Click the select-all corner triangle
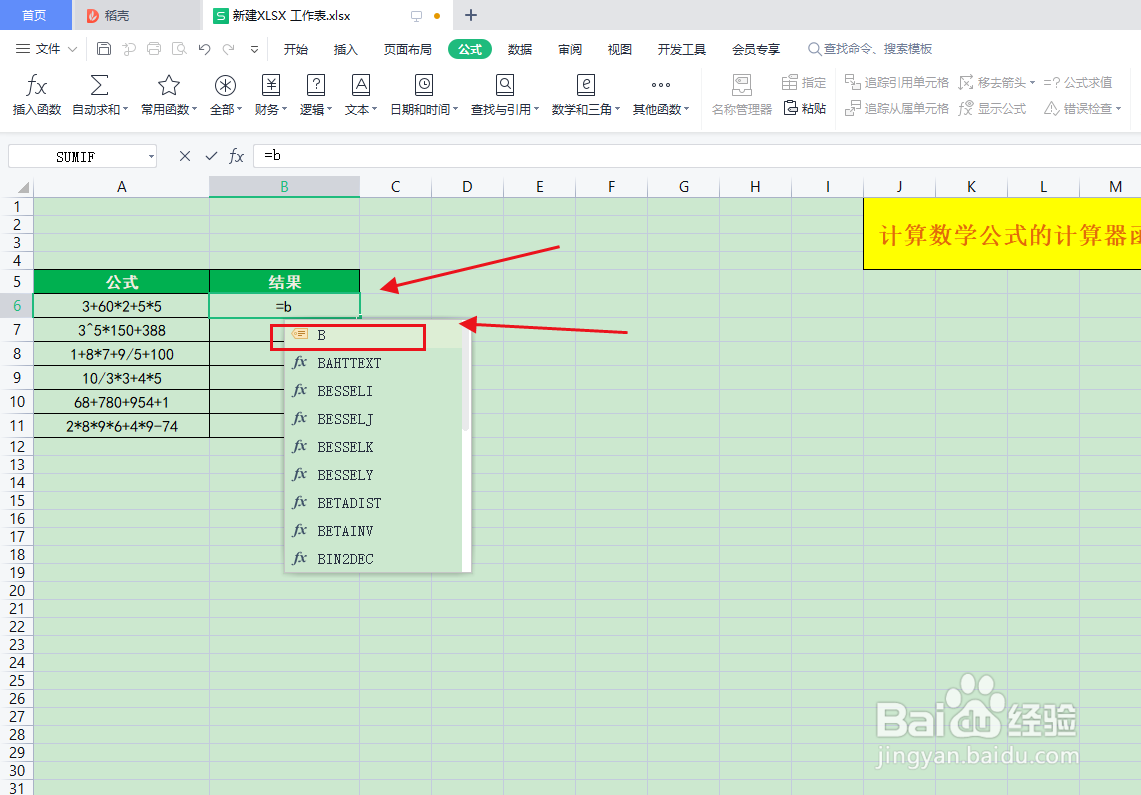The width and height of the screenshot is (1141, 795). tap(23, 187)
